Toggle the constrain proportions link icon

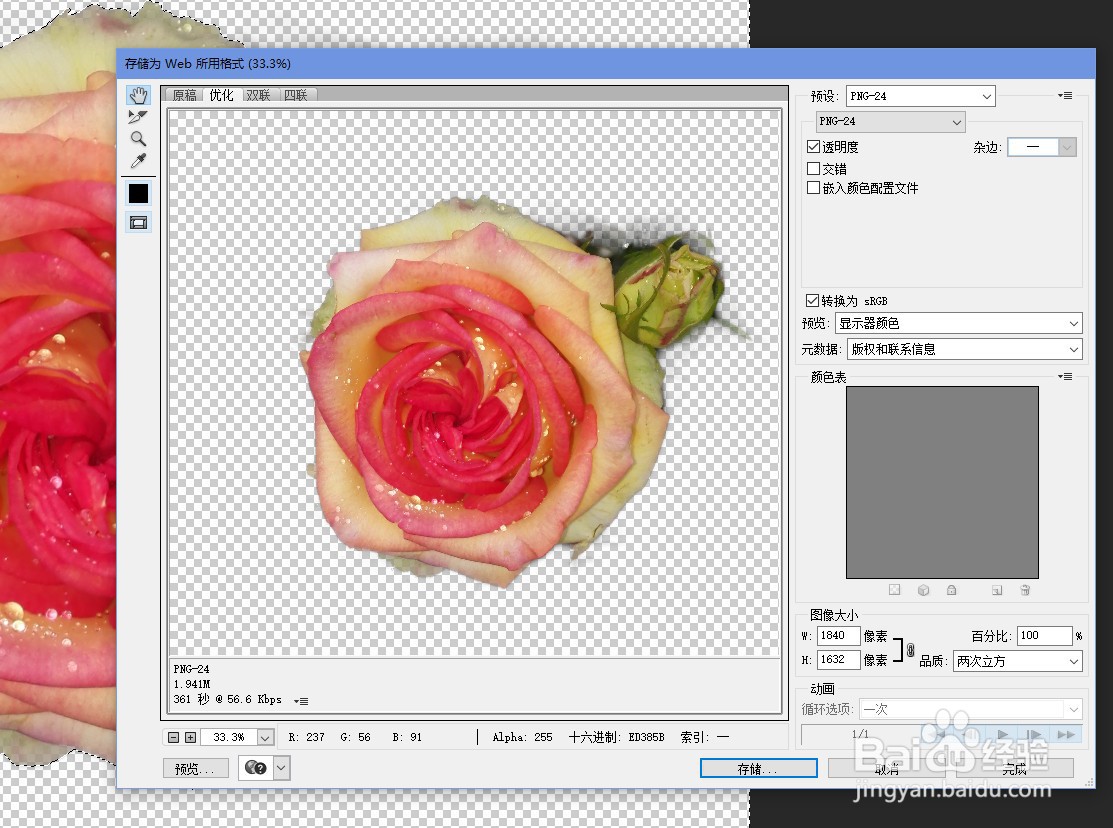(x=911, y=648)
